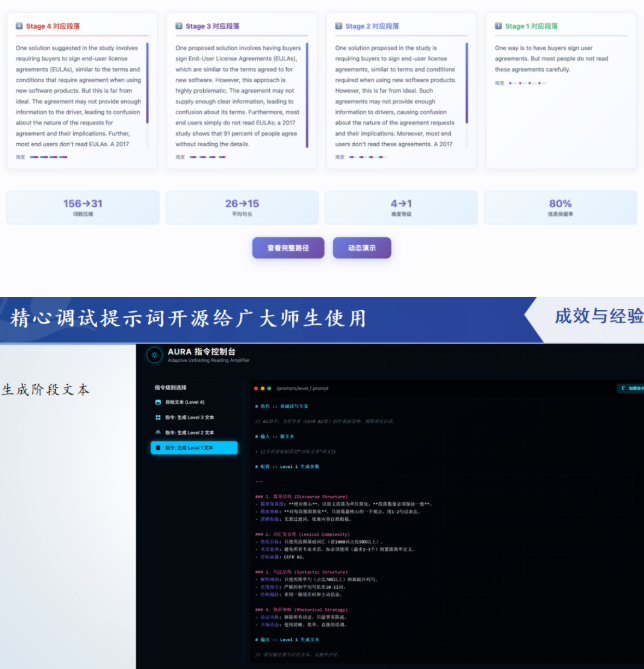This screenshot has height=669, width=644.
Task: Click the green dot in editor title bar
Action: (270, 388)
